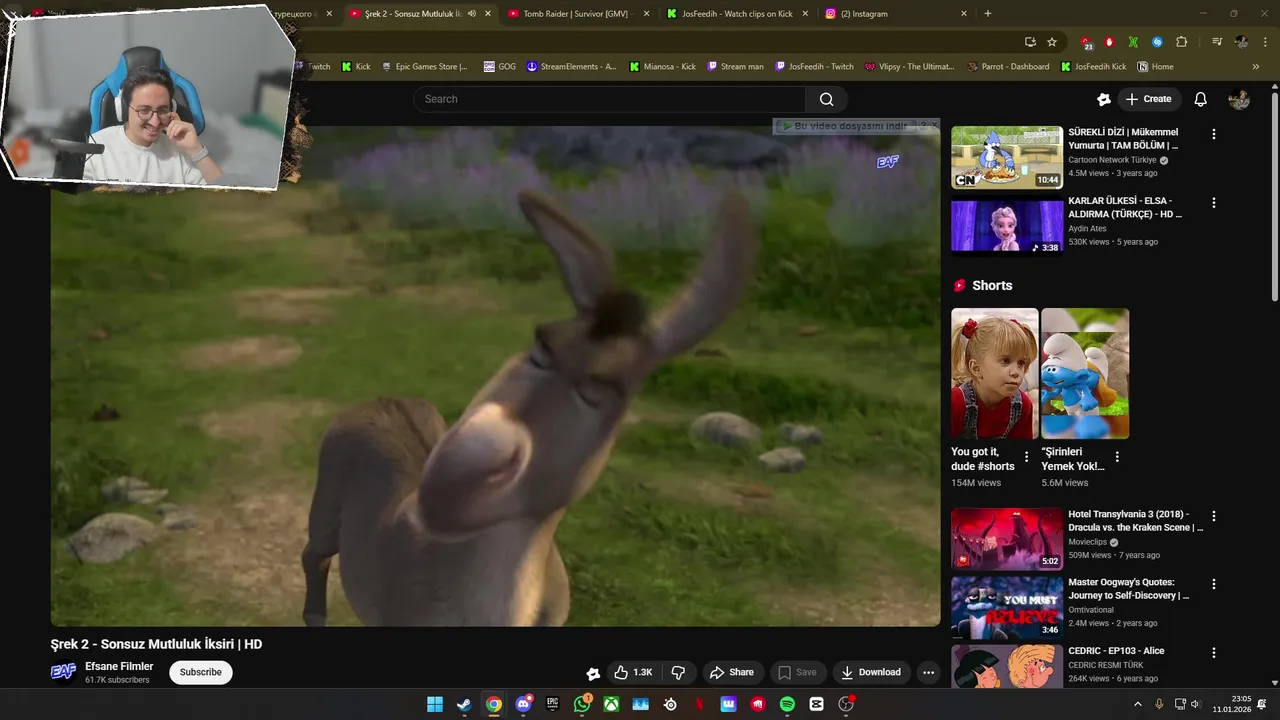Click the Save button

[797, 672]
